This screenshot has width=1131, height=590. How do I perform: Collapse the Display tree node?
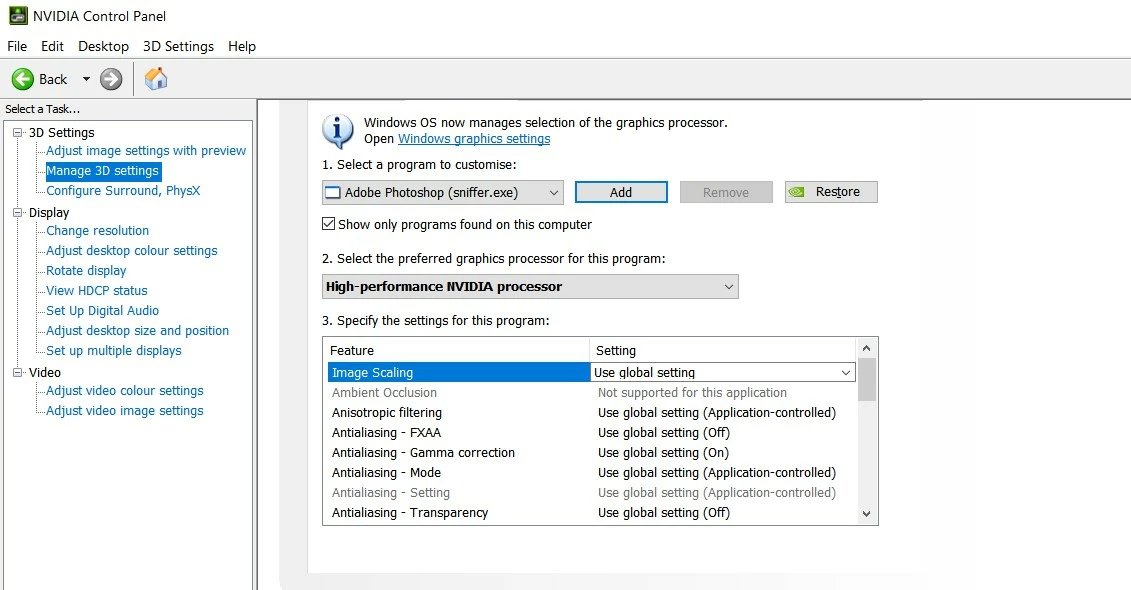click(18, 213)
